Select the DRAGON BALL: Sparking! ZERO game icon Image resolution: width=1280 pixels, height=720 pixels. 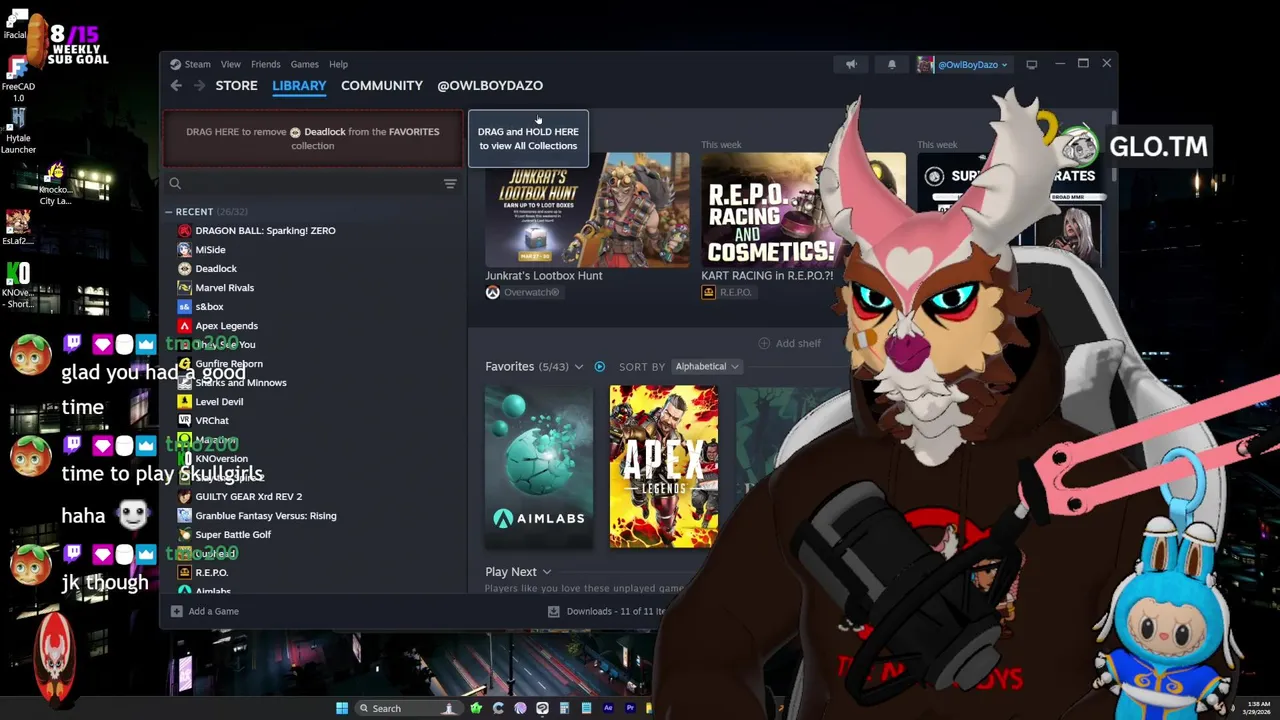point(184,231)
